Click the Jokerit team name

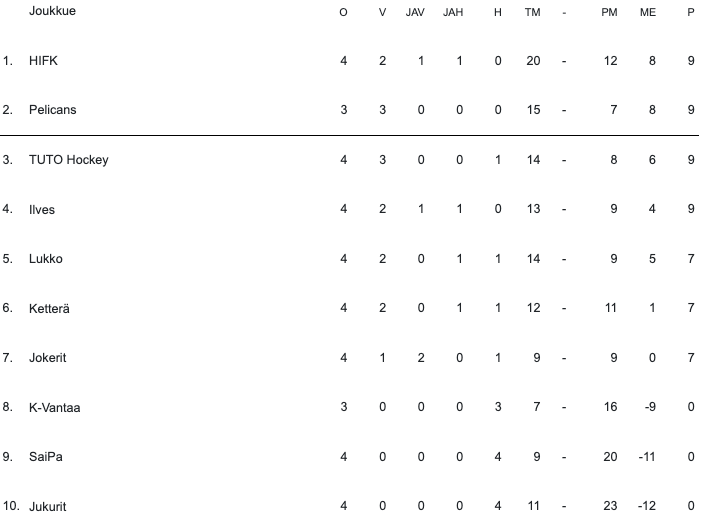point(48,358)
